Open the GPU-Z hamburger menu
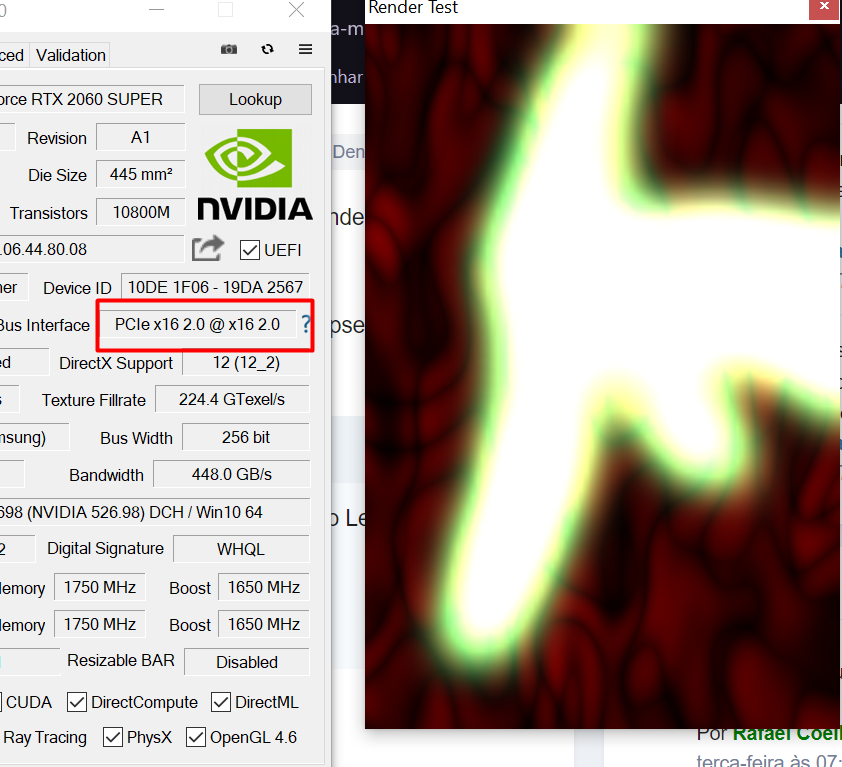 click(x=306, y=49)
